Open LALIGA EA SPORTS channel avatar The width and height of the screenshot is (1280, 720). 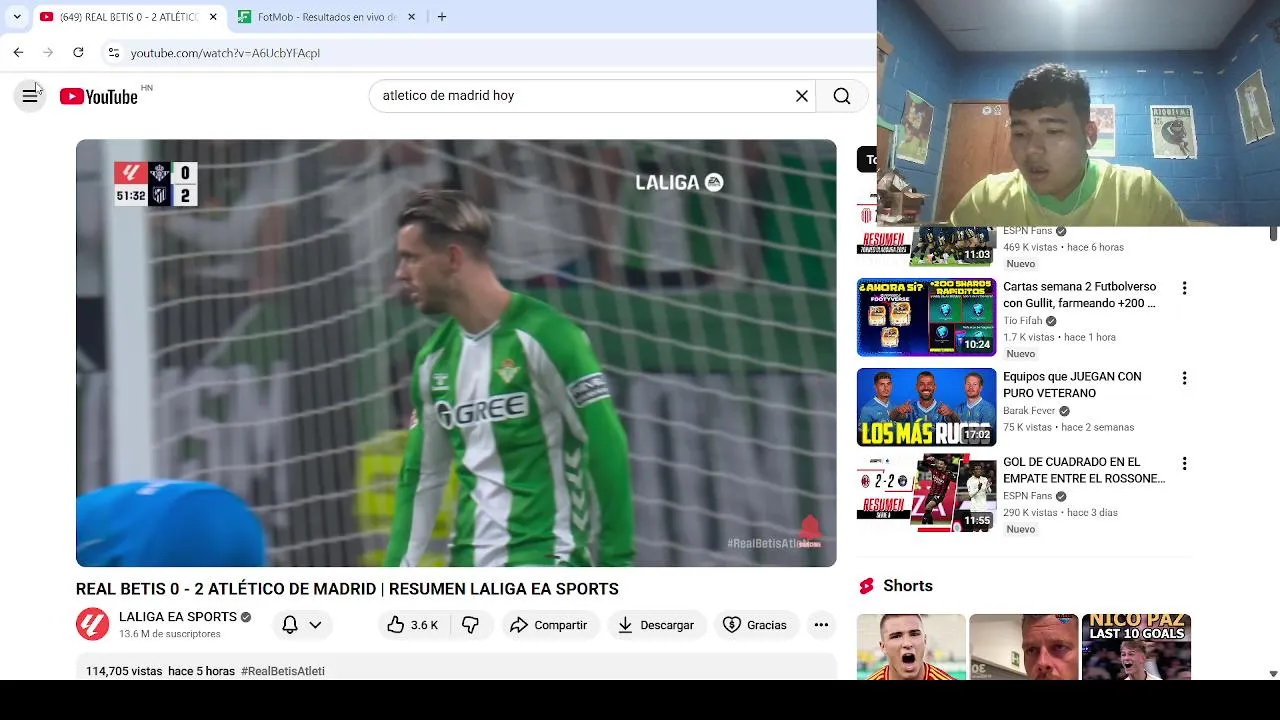coord(93,625)
